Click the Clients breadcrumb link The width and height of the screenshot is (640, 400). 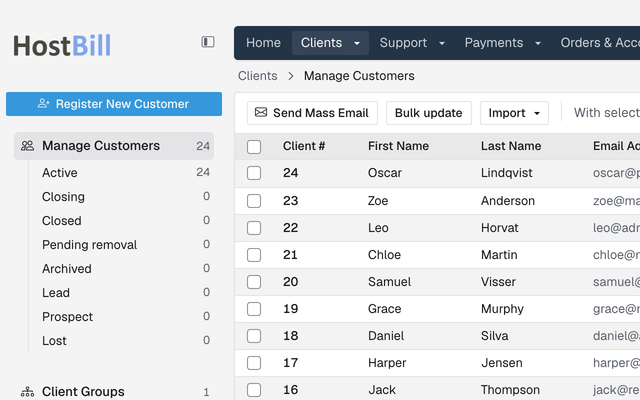tap(258, 76)
